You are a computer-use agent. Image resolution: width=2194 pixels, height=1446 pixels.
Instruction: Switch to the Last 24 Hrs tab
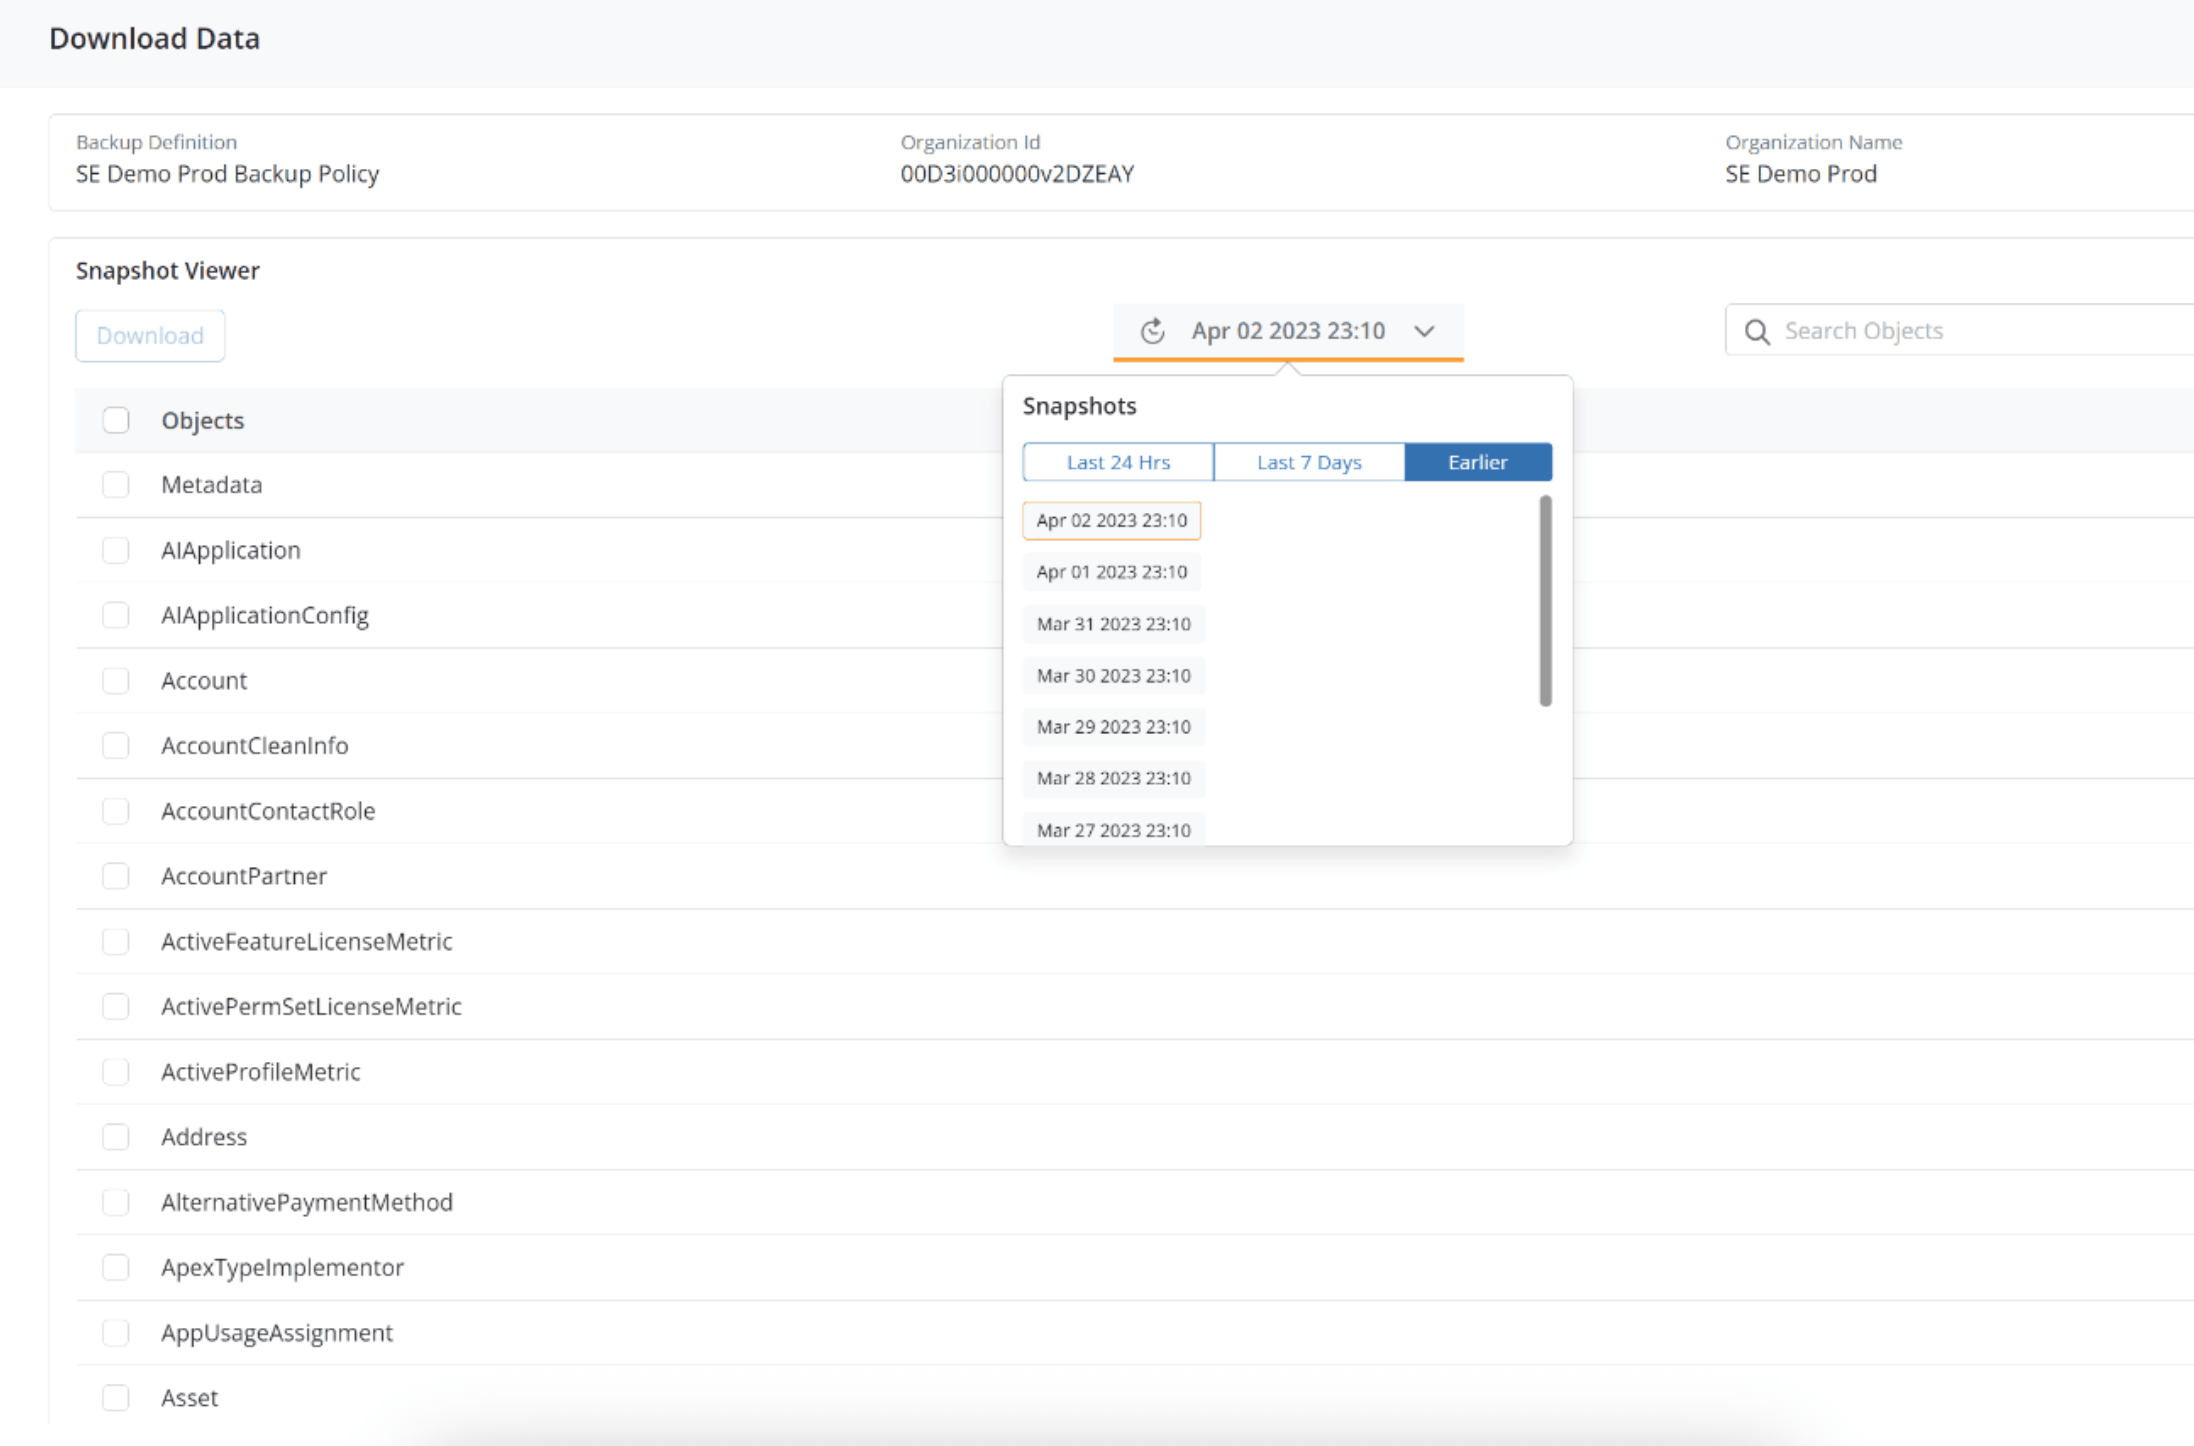pyautogui.click(x=1117, y=461)
